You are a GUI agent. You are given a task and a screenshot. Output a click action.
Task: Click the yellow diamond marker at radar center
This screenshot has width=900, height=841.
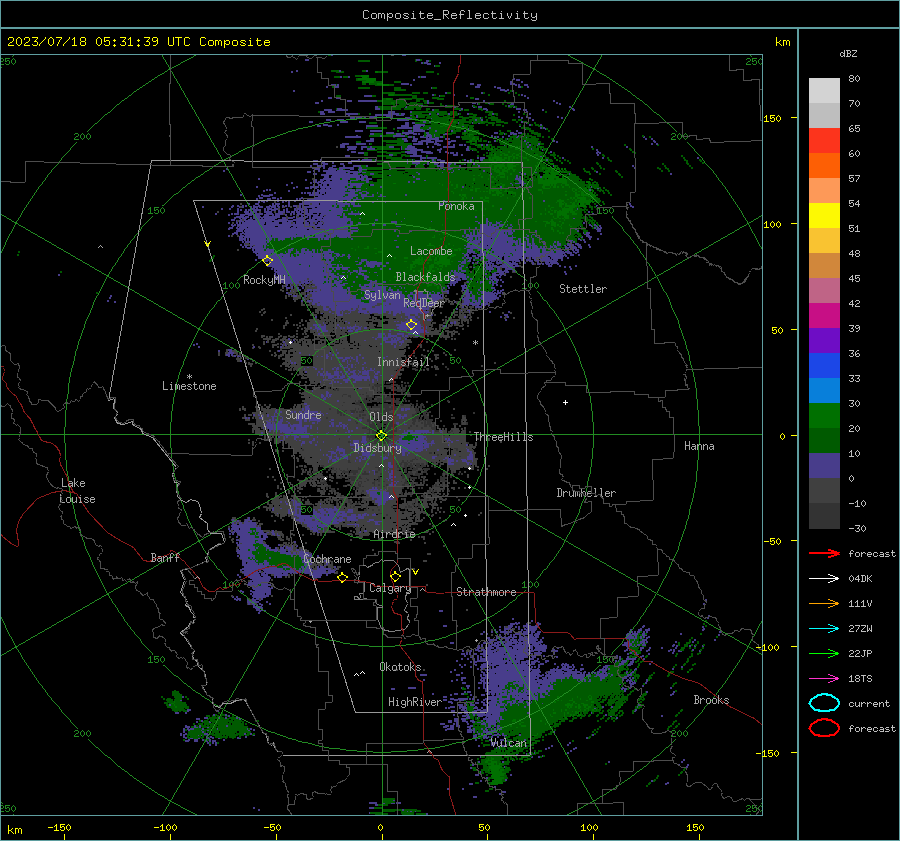click(x=381, y=436)
